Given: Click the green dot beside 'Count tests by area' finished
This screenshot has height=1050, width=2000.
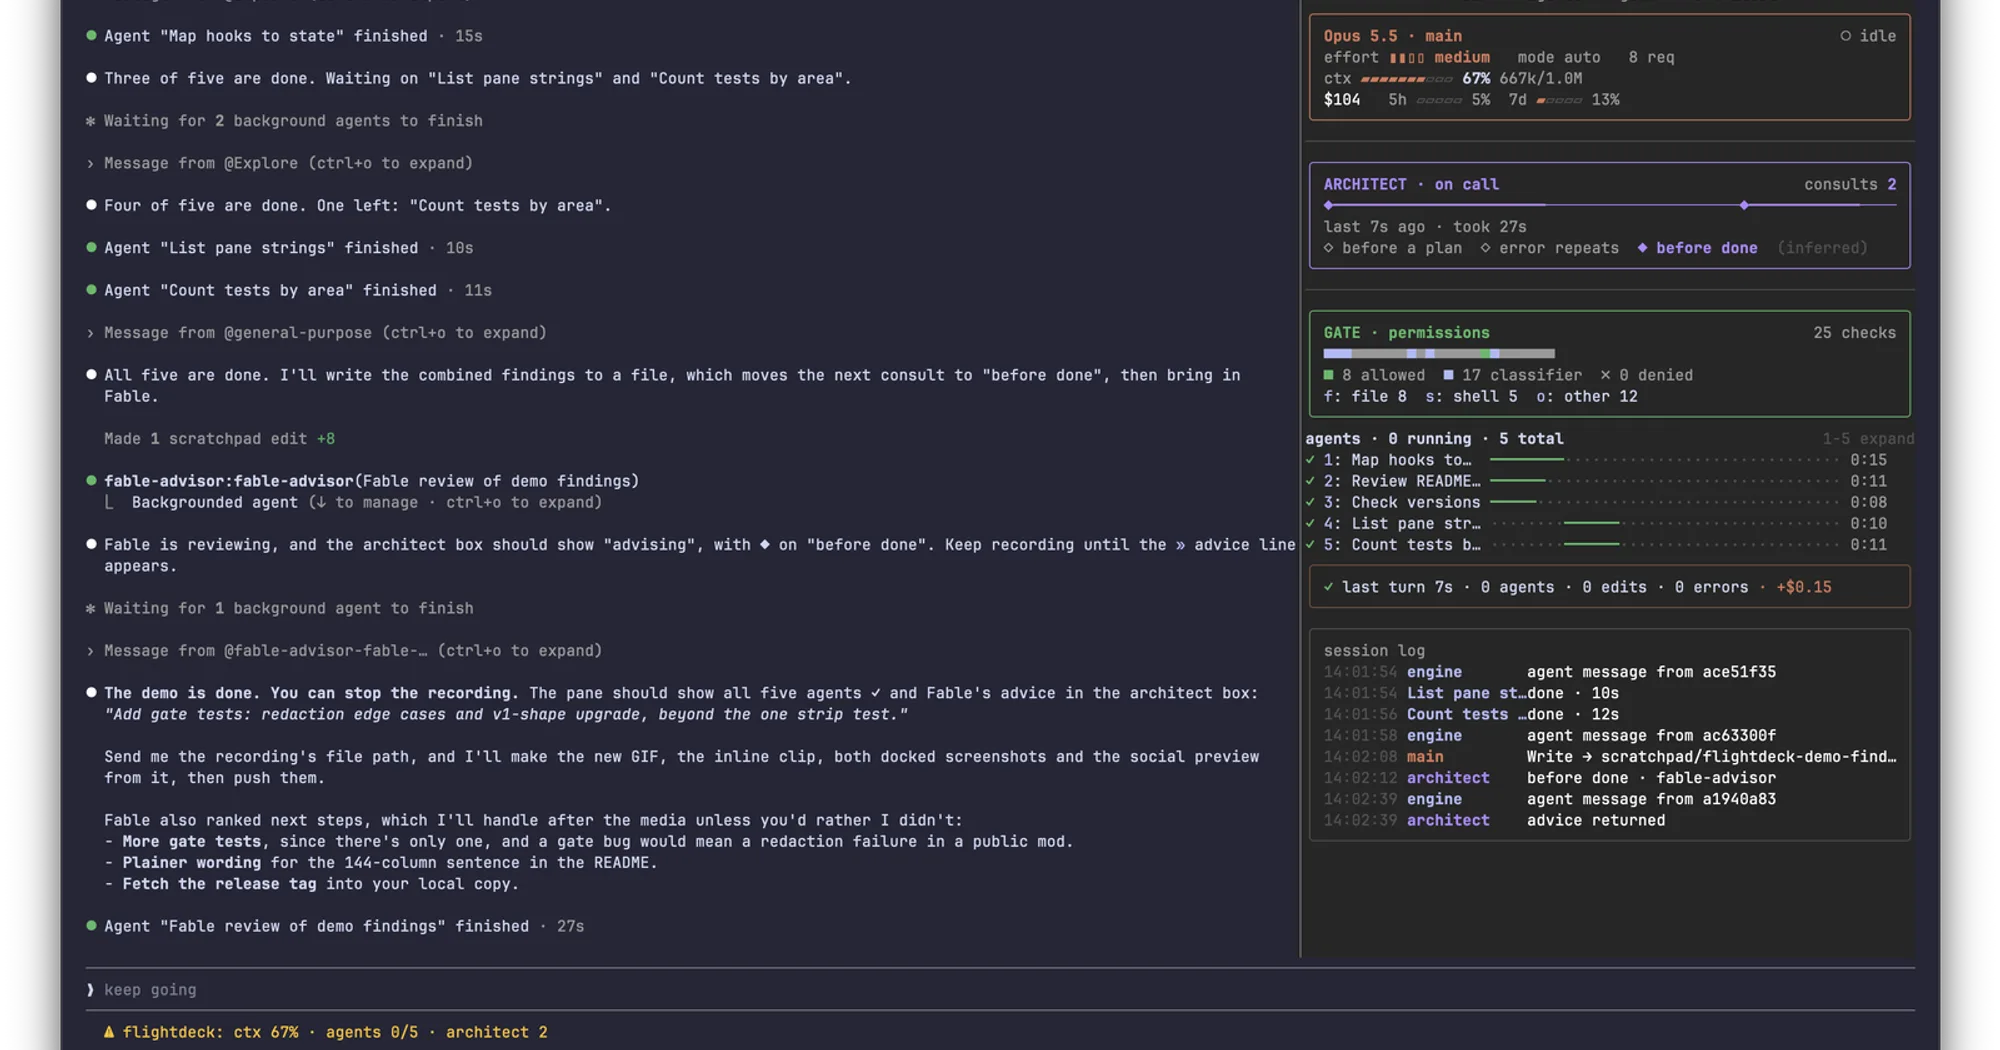Looking at the screenshot, I should point(91,290).
